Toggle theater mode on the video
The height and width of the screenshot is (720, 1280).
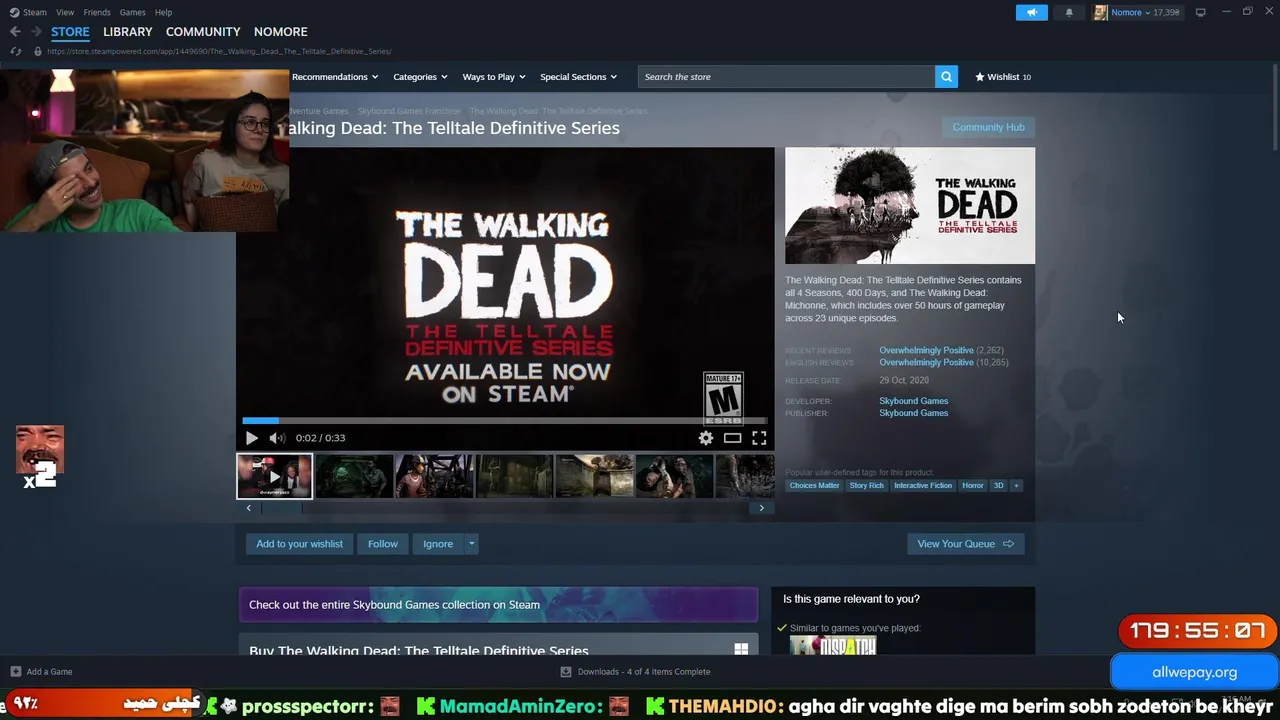[733, 438]
